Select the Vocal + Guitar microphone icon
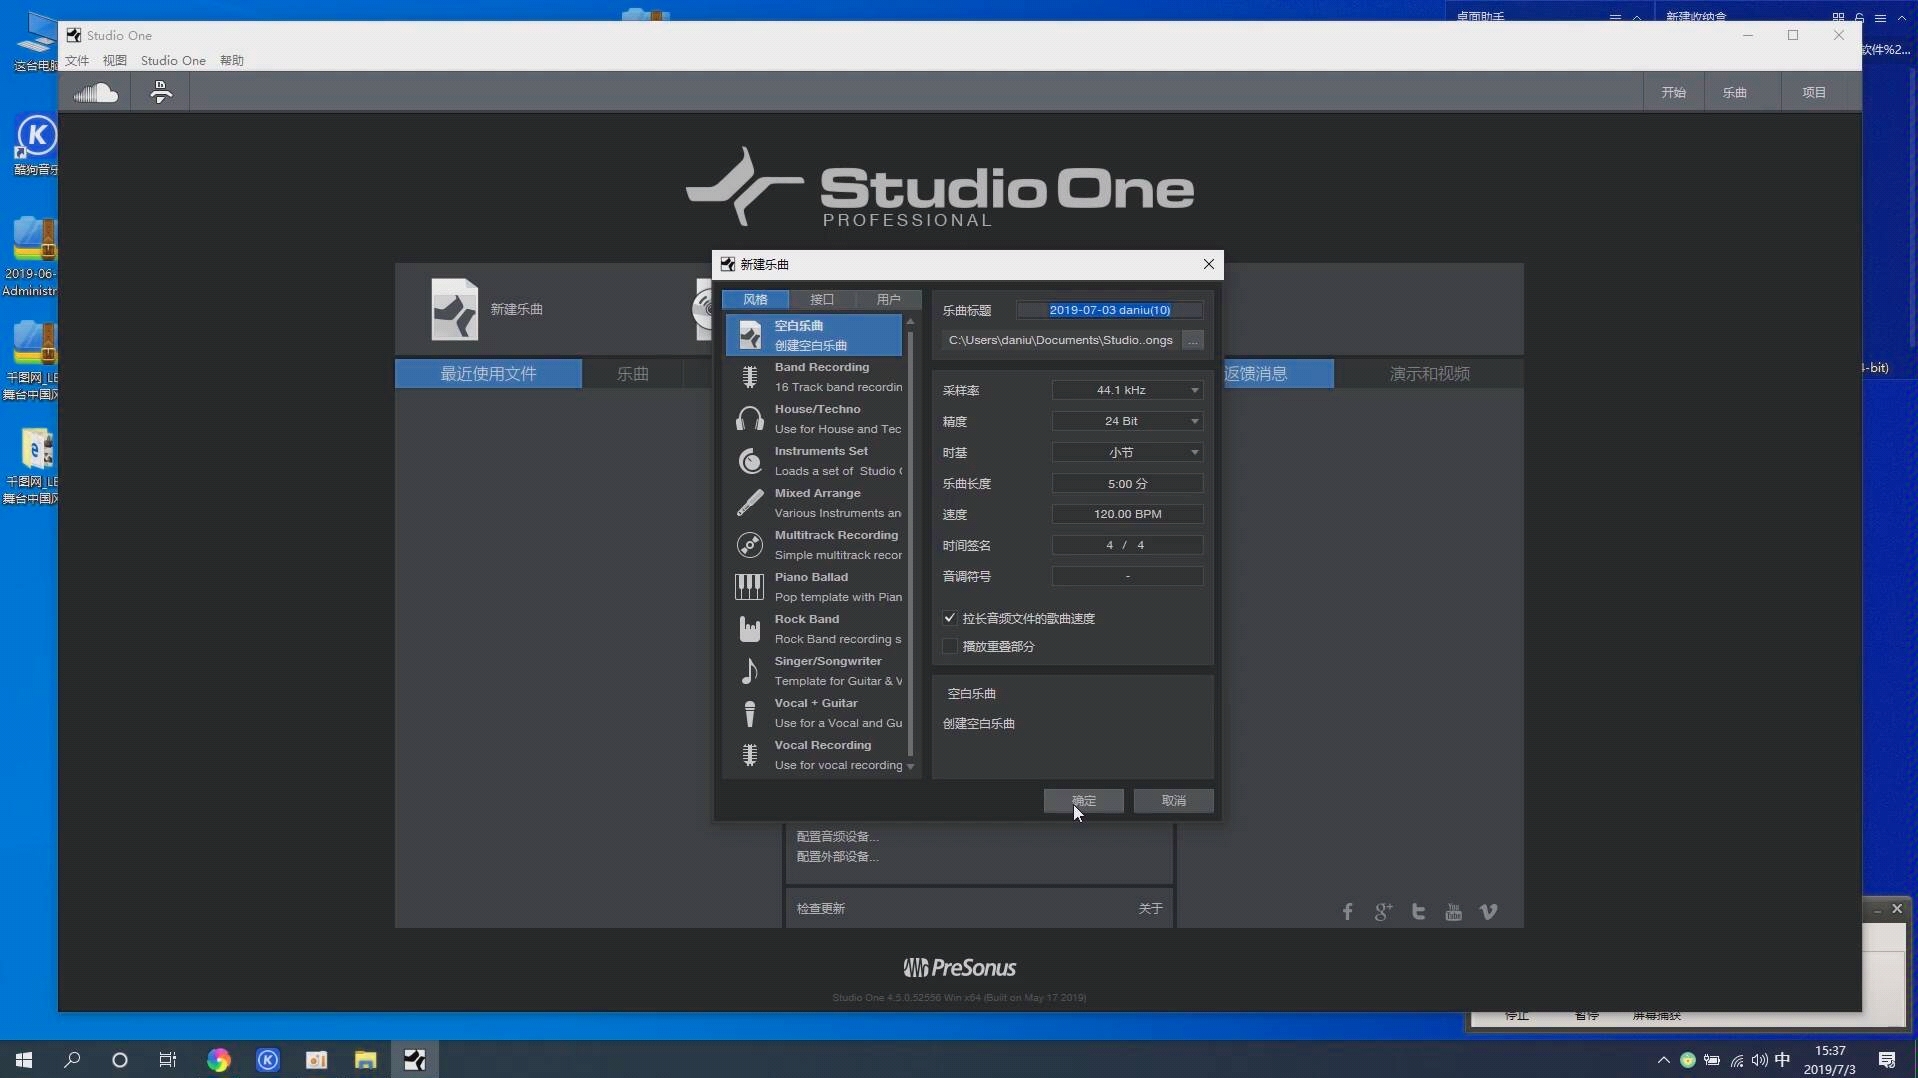 click(750, 713)
